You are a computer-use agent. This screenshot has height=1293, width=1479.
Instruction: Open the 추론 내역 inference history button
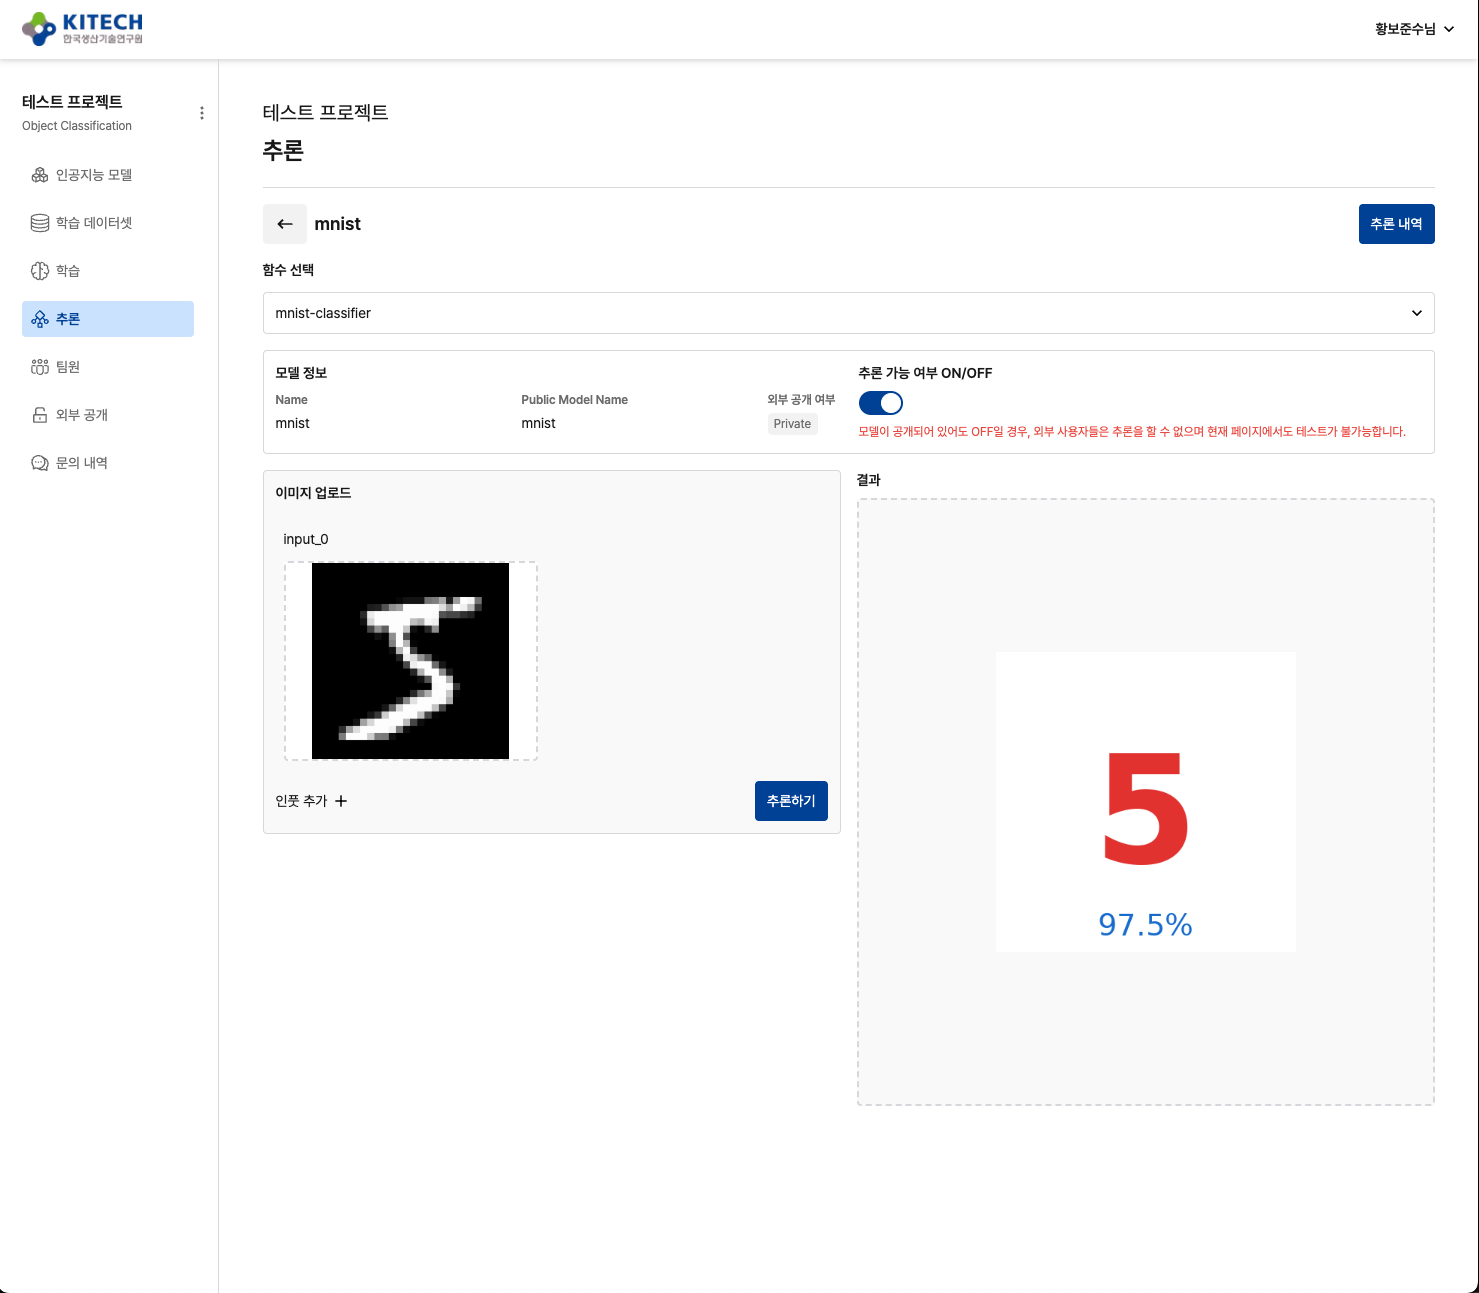pyautogui.click(x=1396, y=224)
